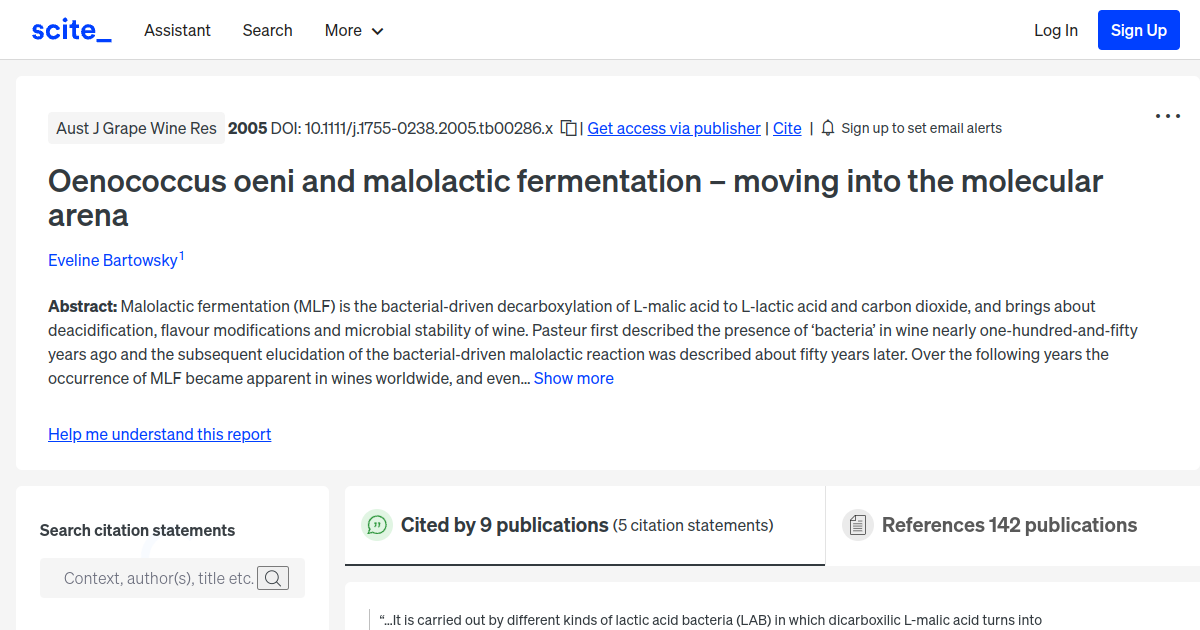Select the Cited by 9 publications tab

pyautogui.click(x=504, y=524)
